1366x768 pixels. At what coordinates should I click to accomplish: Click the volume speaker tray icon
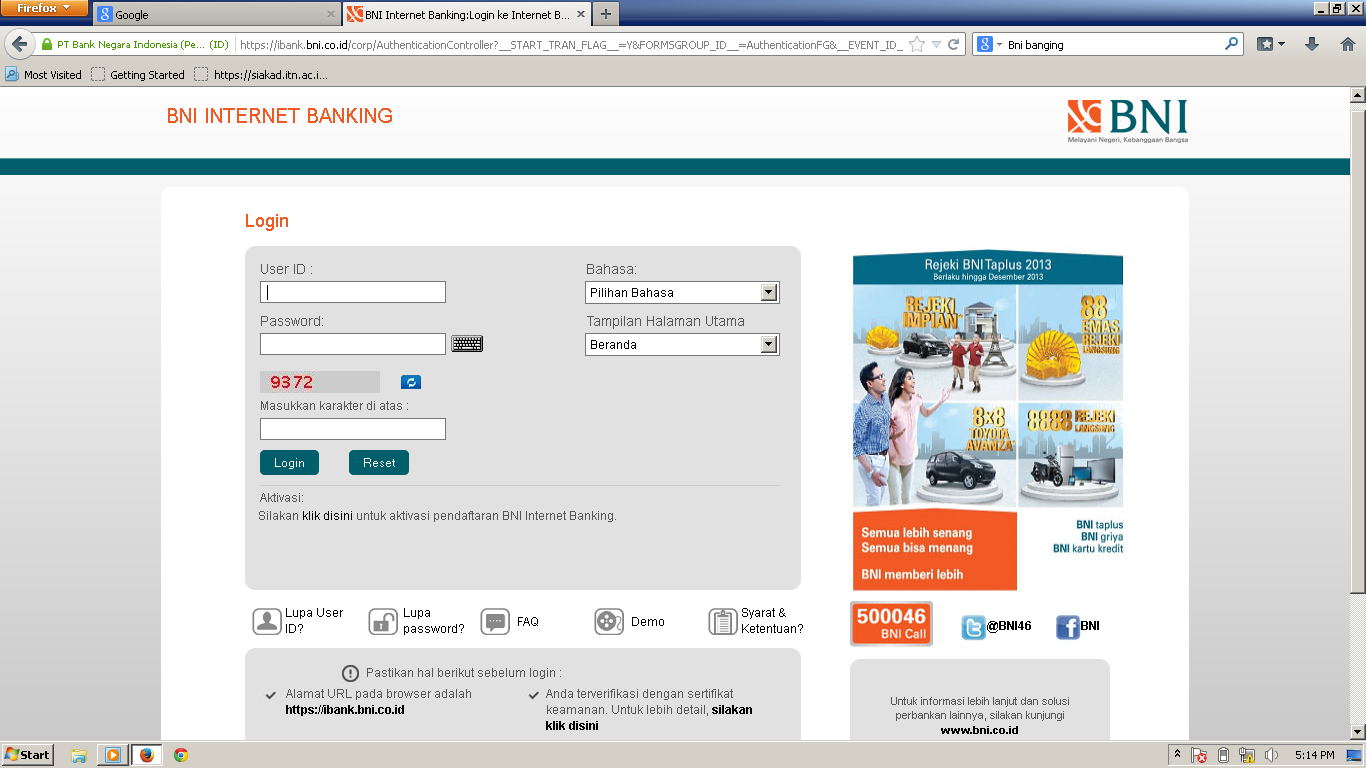coord(1271,755)
